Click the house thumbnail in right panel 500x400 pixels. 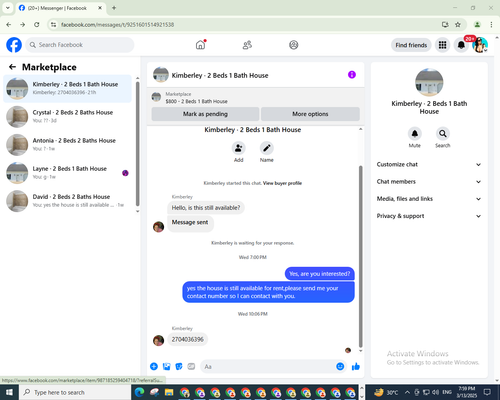tap(429, 82)
